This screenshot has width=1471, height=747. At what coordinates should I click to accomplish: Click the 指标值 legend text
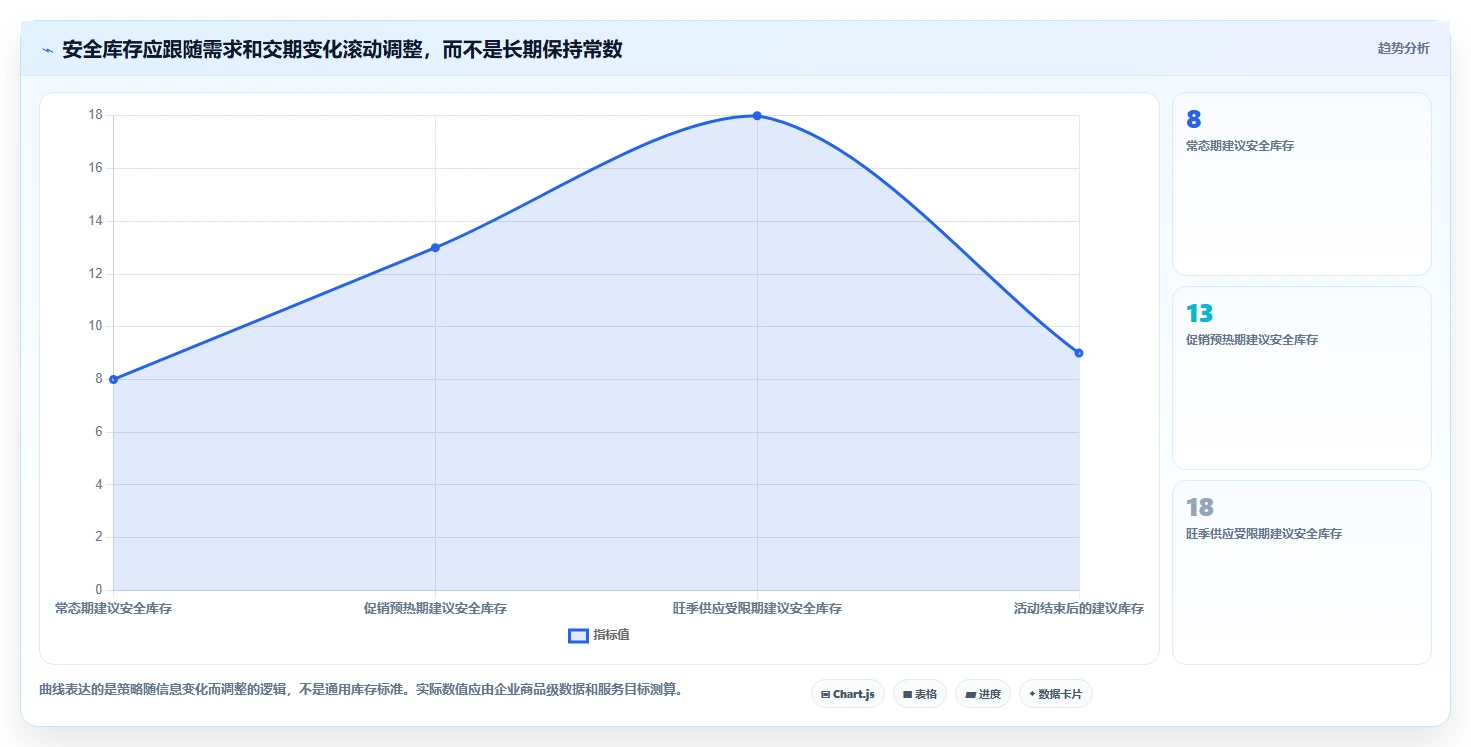[x=611, y=635]
